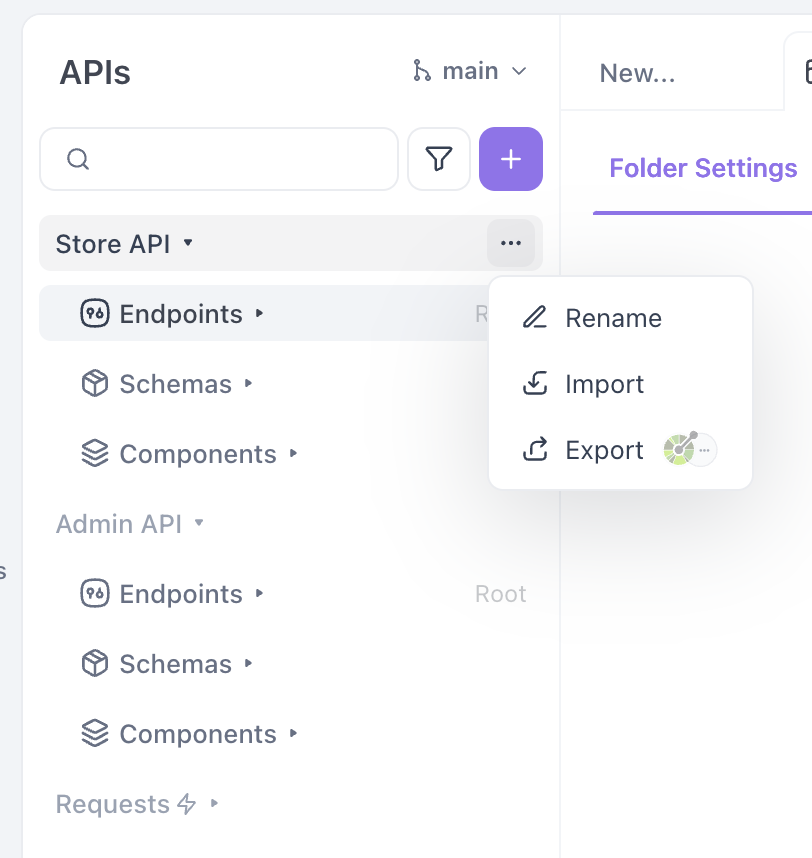Open the filter funnel icon
The image size is (812, 858).
tap(439, 159)
